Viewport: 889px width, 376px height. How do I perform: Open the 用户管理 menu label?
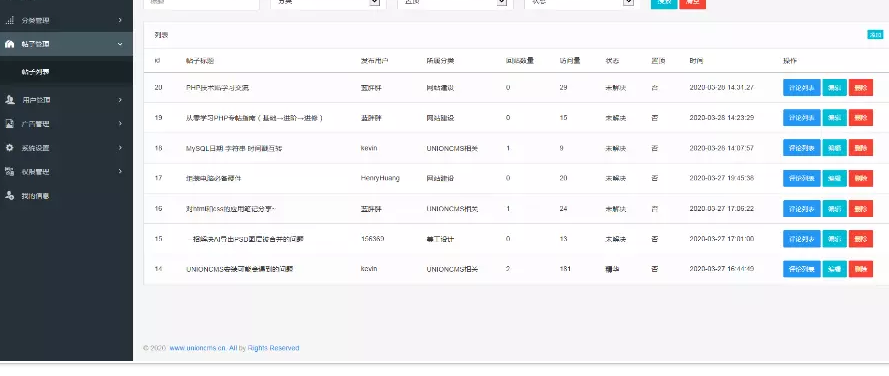36,100
